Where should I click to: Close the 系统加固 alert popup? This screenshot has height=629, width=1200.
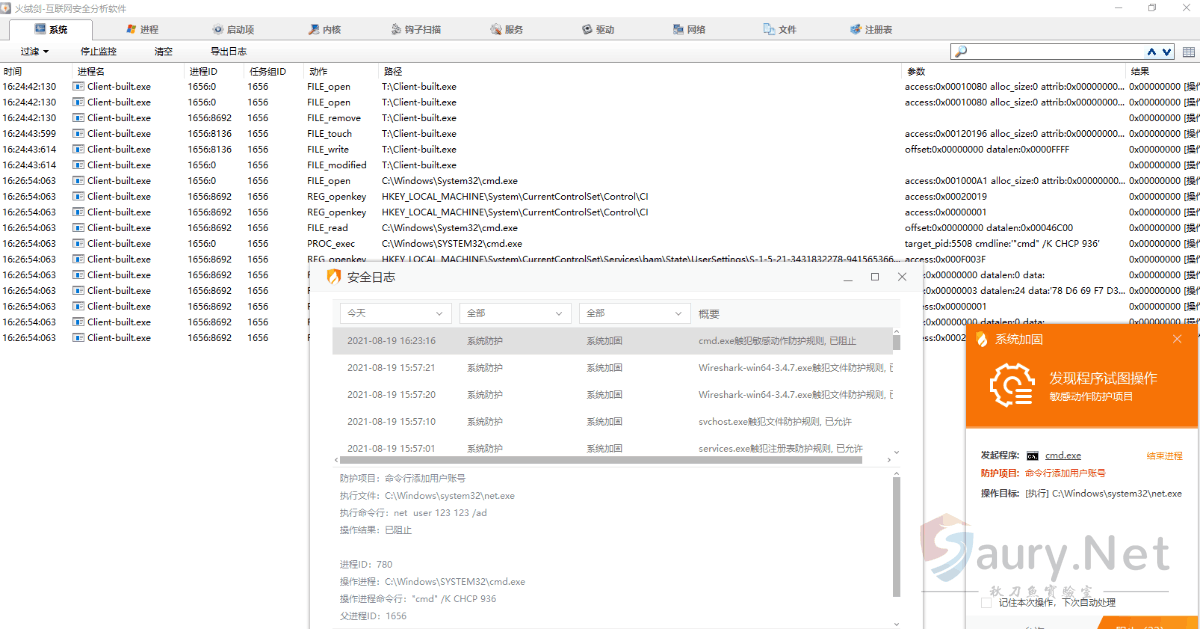(x=1177, y=339)
